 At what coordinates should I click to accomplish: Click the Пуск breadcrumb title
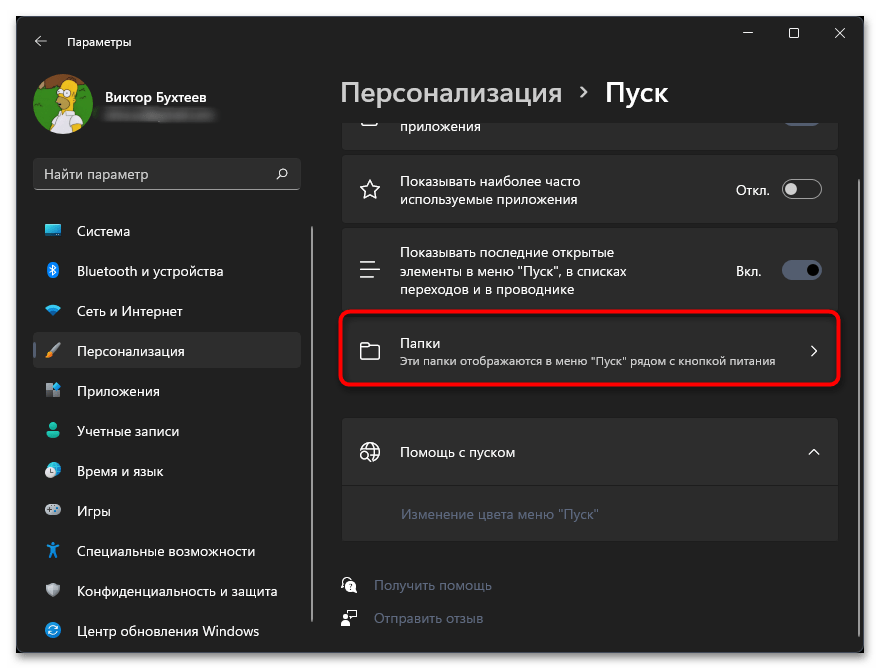coord(636,93)
